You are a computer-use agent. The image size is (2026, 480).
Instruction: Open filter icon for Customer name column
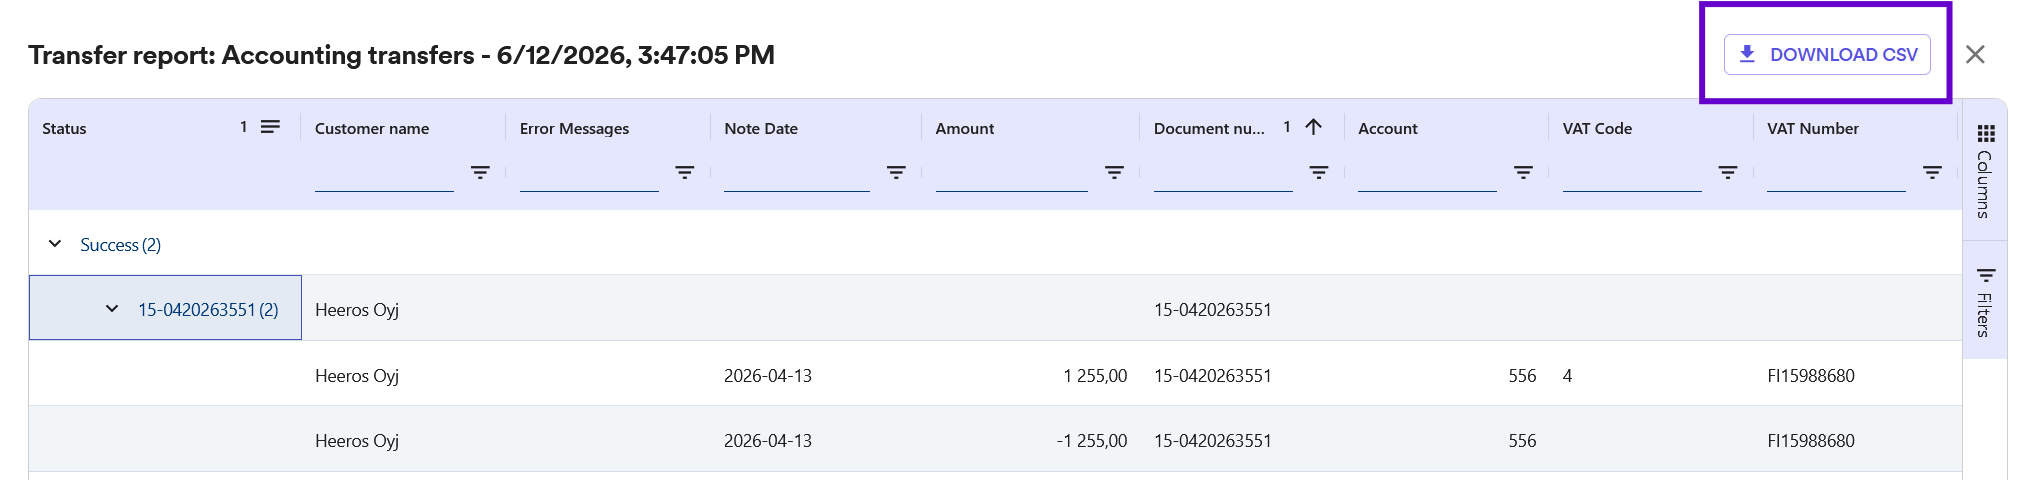point(480,172)
